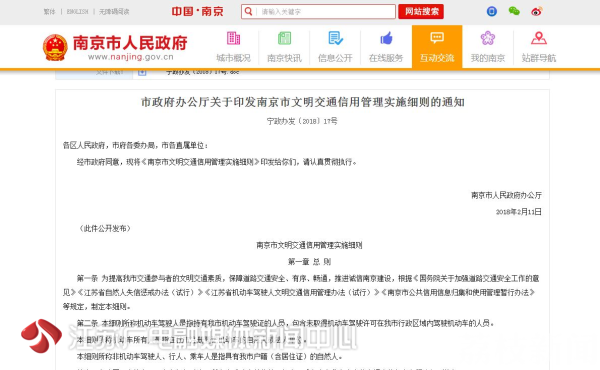Image resolution: width=600 pixels, height=370 pixels.
Task: Click the 站群导航 map pin icon
Action: point(539,38)
